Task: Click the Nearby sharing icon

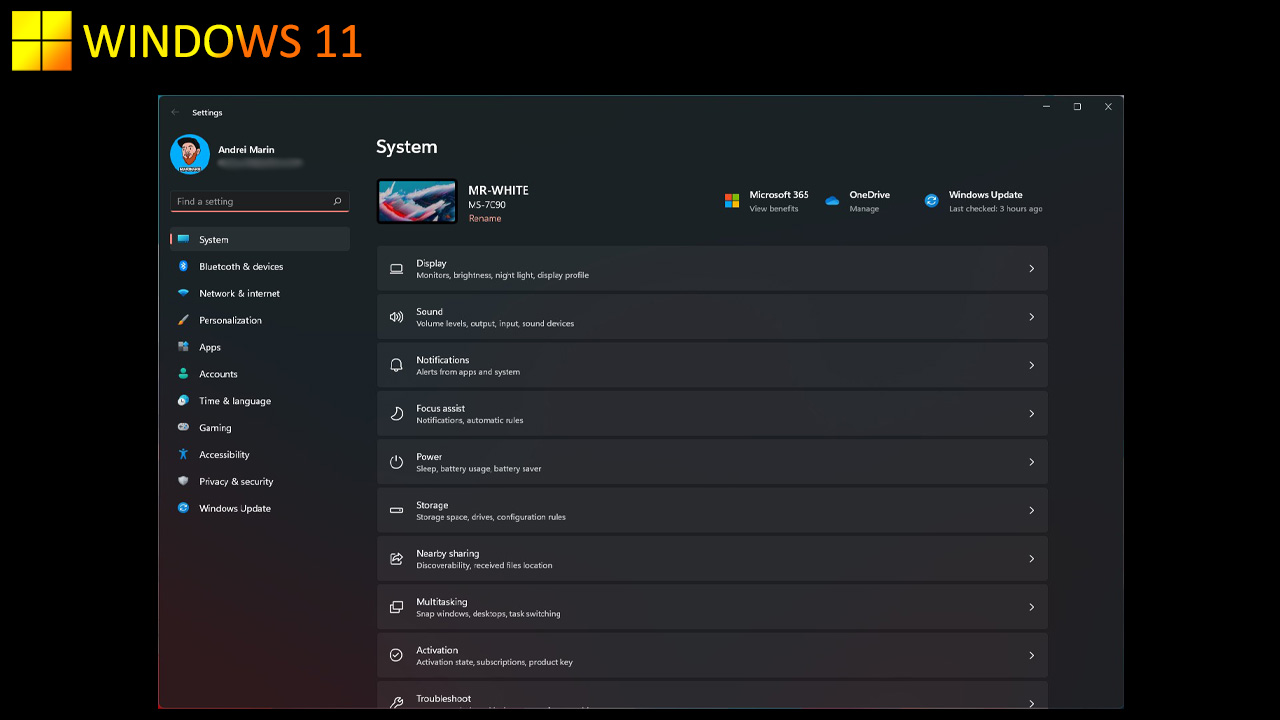Action: tap(396, 558)
